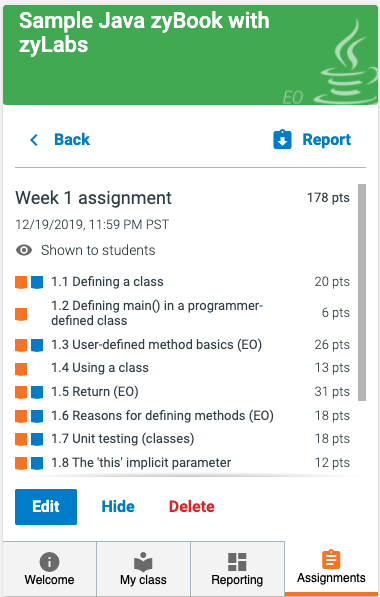The height and width of the screenshot is (597, 380).
Task: Click blue challenge square for 1.5 Return (EO)
Action: pos(37,392)
